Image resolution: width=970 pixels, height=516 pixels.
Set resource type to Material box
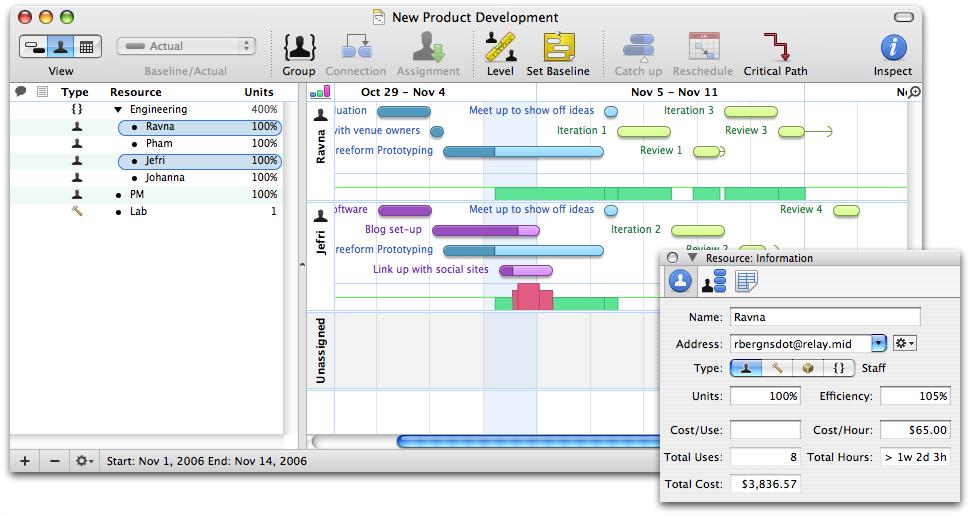point(808,368)
